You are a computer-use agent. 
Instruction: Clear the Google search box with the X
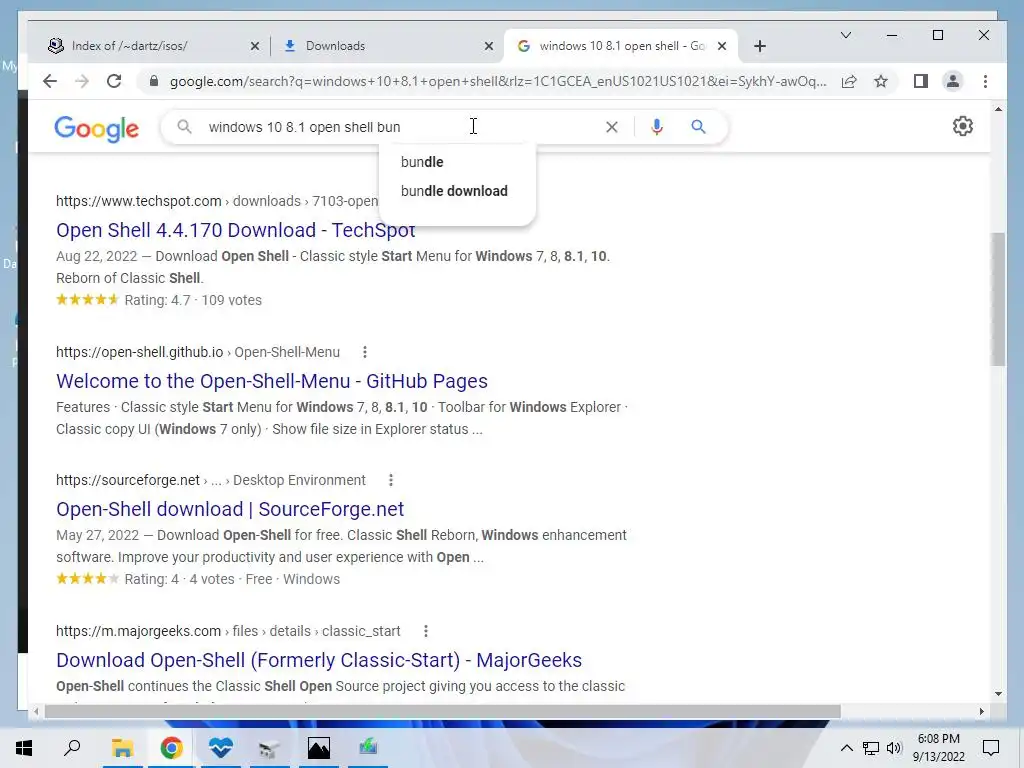click(x=611, y=127)
